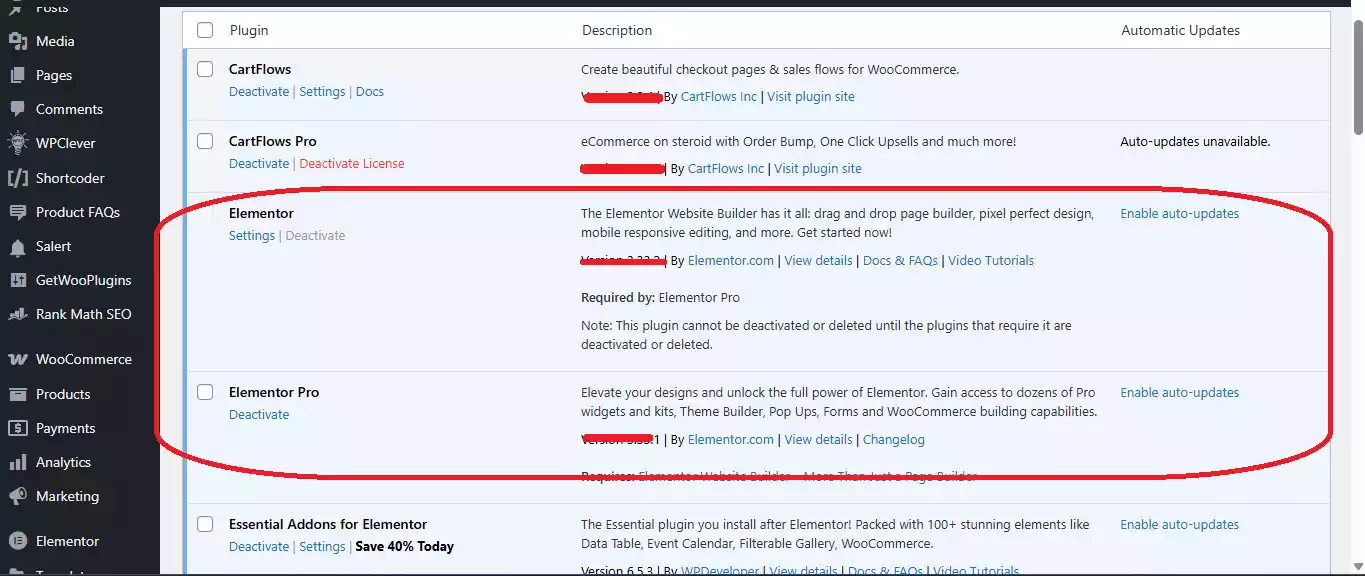Open View details for Elementor Pro
The image size is (1365, 576).
[x=818, y=439]
